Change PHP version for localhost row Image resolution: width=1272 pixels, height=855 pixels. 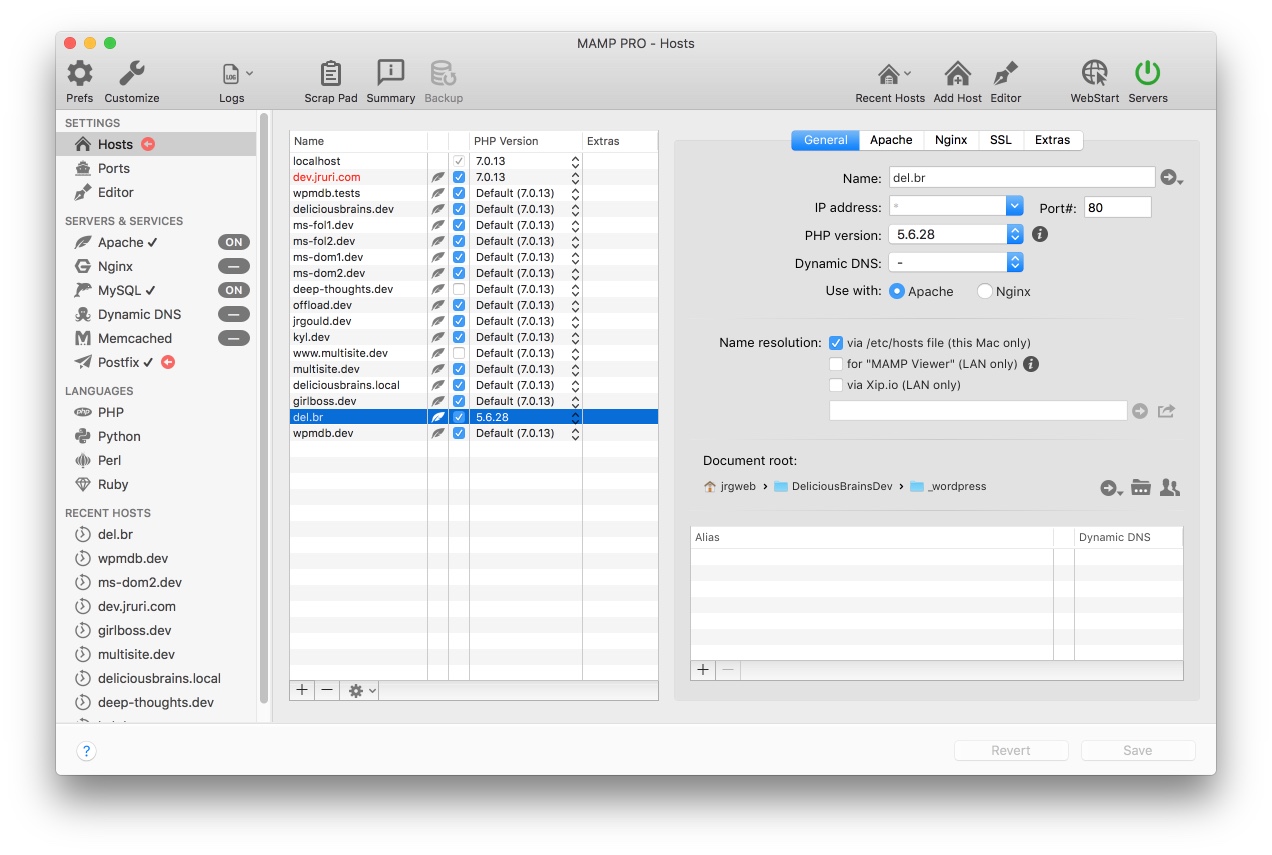575,161
